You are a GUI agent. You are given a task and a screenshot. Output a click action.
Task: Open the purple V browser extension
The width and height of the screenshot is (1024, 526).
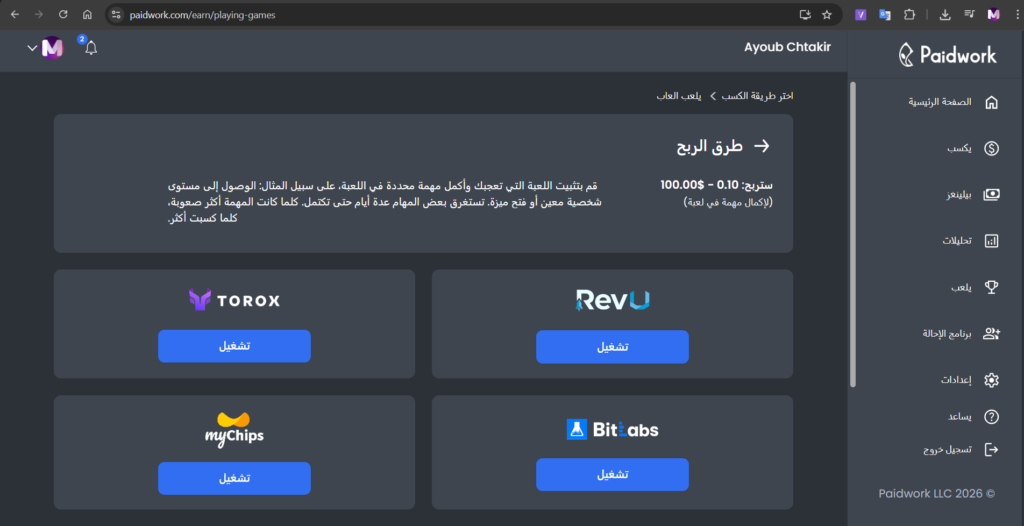tap(861, 14)
